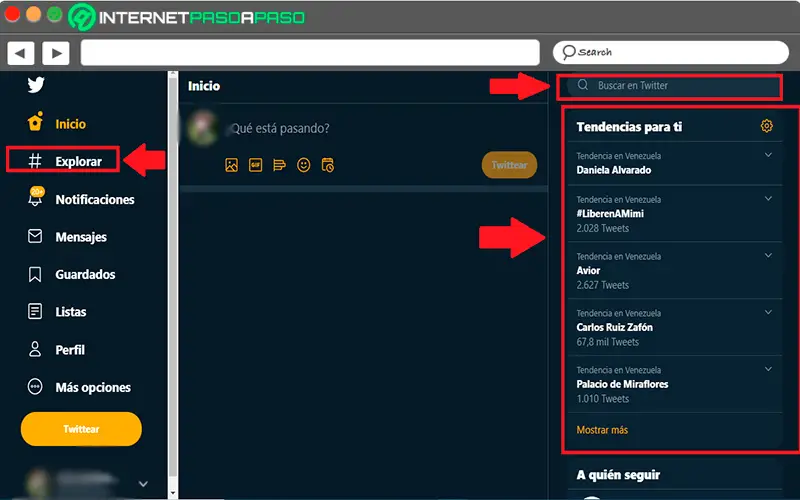Open Guardados bookmarks
Screen dimensions: 800x500
pyautogui.click(x=85, y=274)
